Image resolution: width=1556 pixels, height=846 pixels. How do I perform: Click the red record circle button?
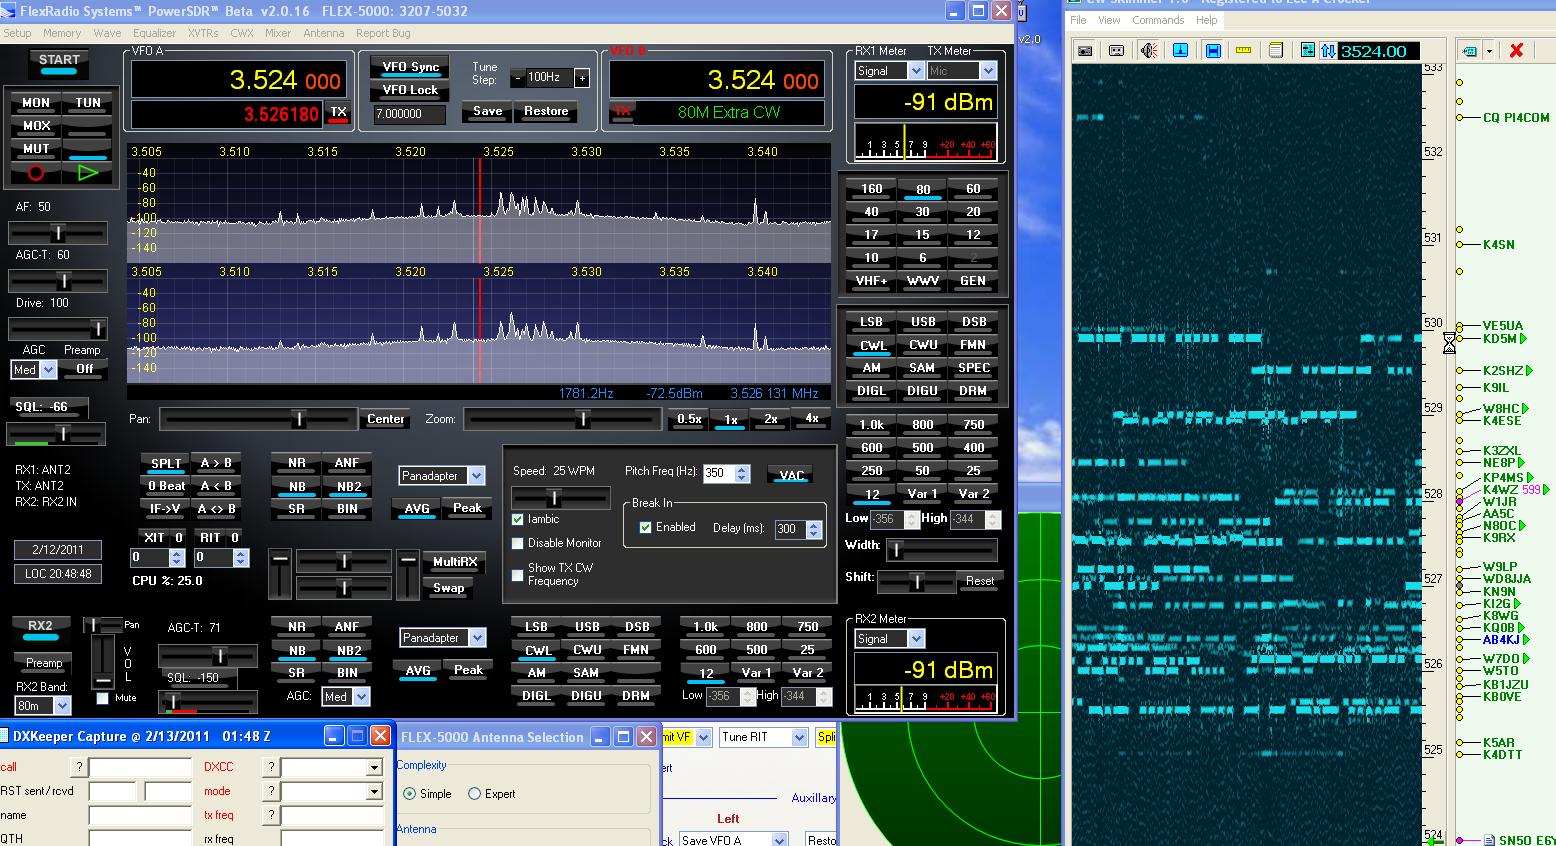36,173
